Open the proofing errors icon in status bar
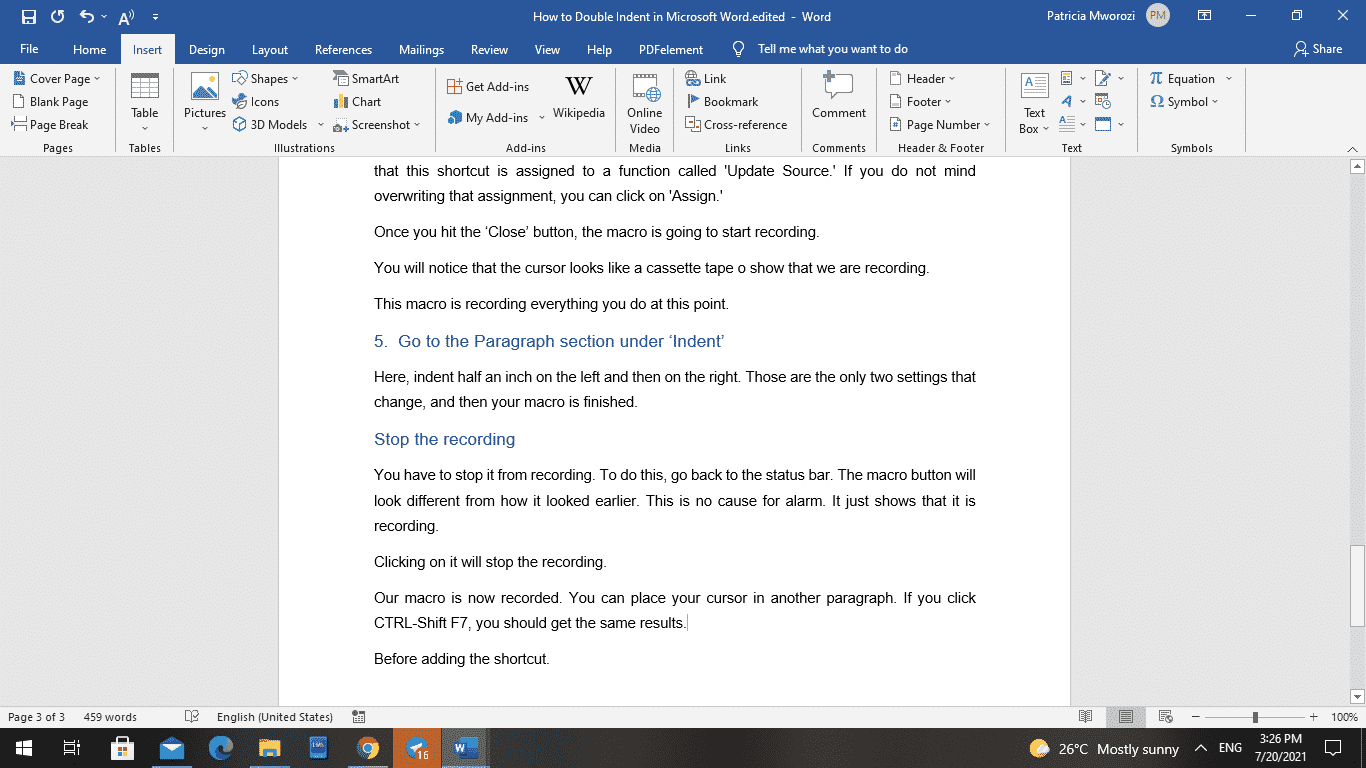The height and width of the screenshot is (768, 1366). (x=192, y=717)
